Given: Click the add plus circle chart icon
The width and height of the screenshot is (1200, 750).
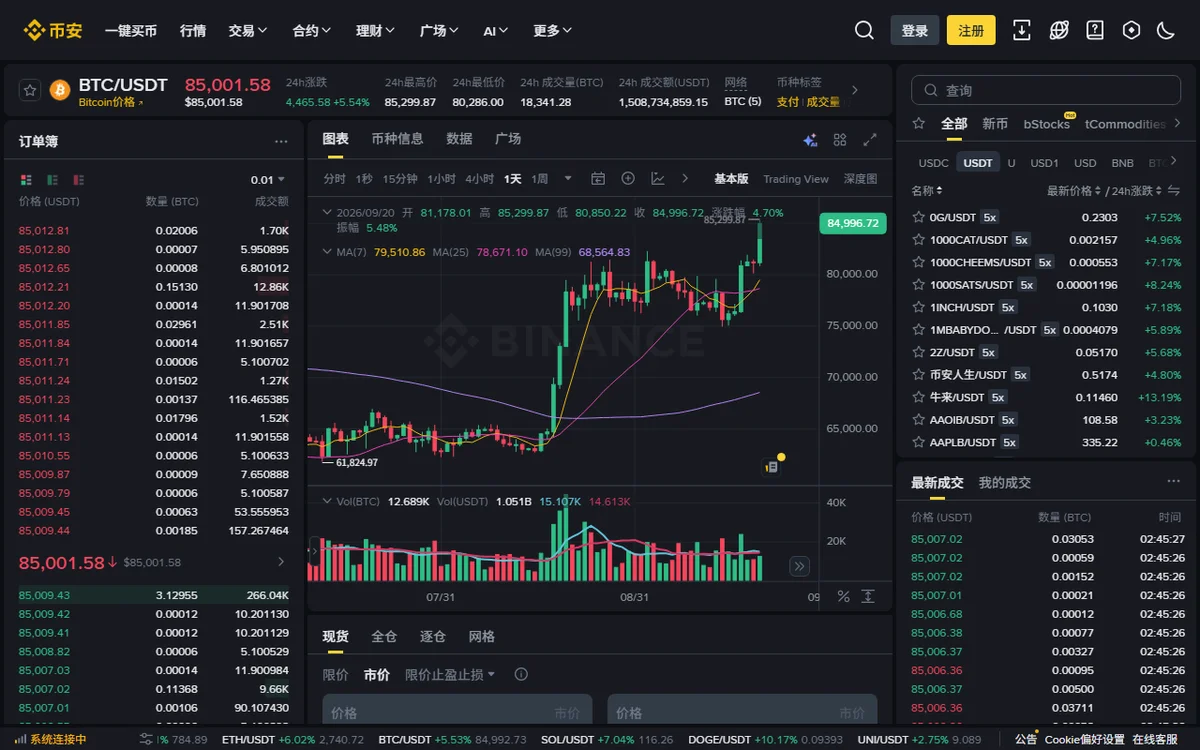Looking at the screenshot, I should (x=628, y=179).
